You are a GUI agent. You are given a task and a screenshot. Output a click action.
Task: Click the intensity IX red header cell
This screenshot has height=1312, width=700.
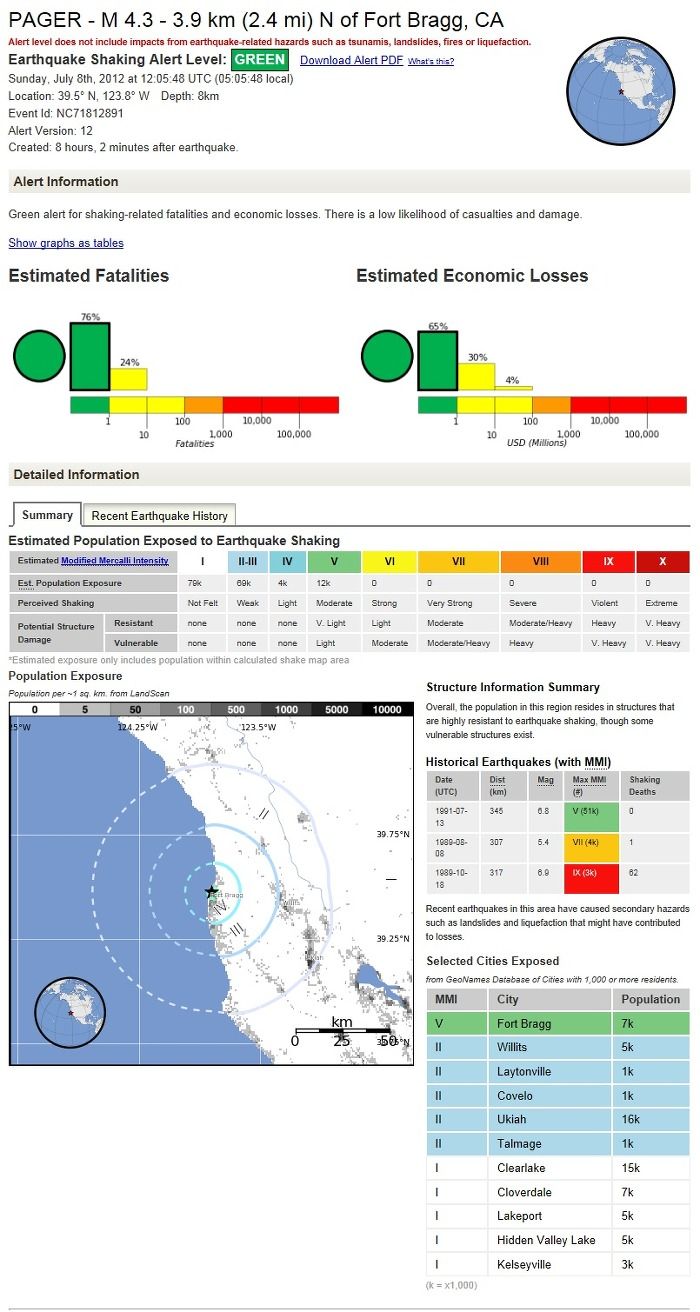point(608,562)
